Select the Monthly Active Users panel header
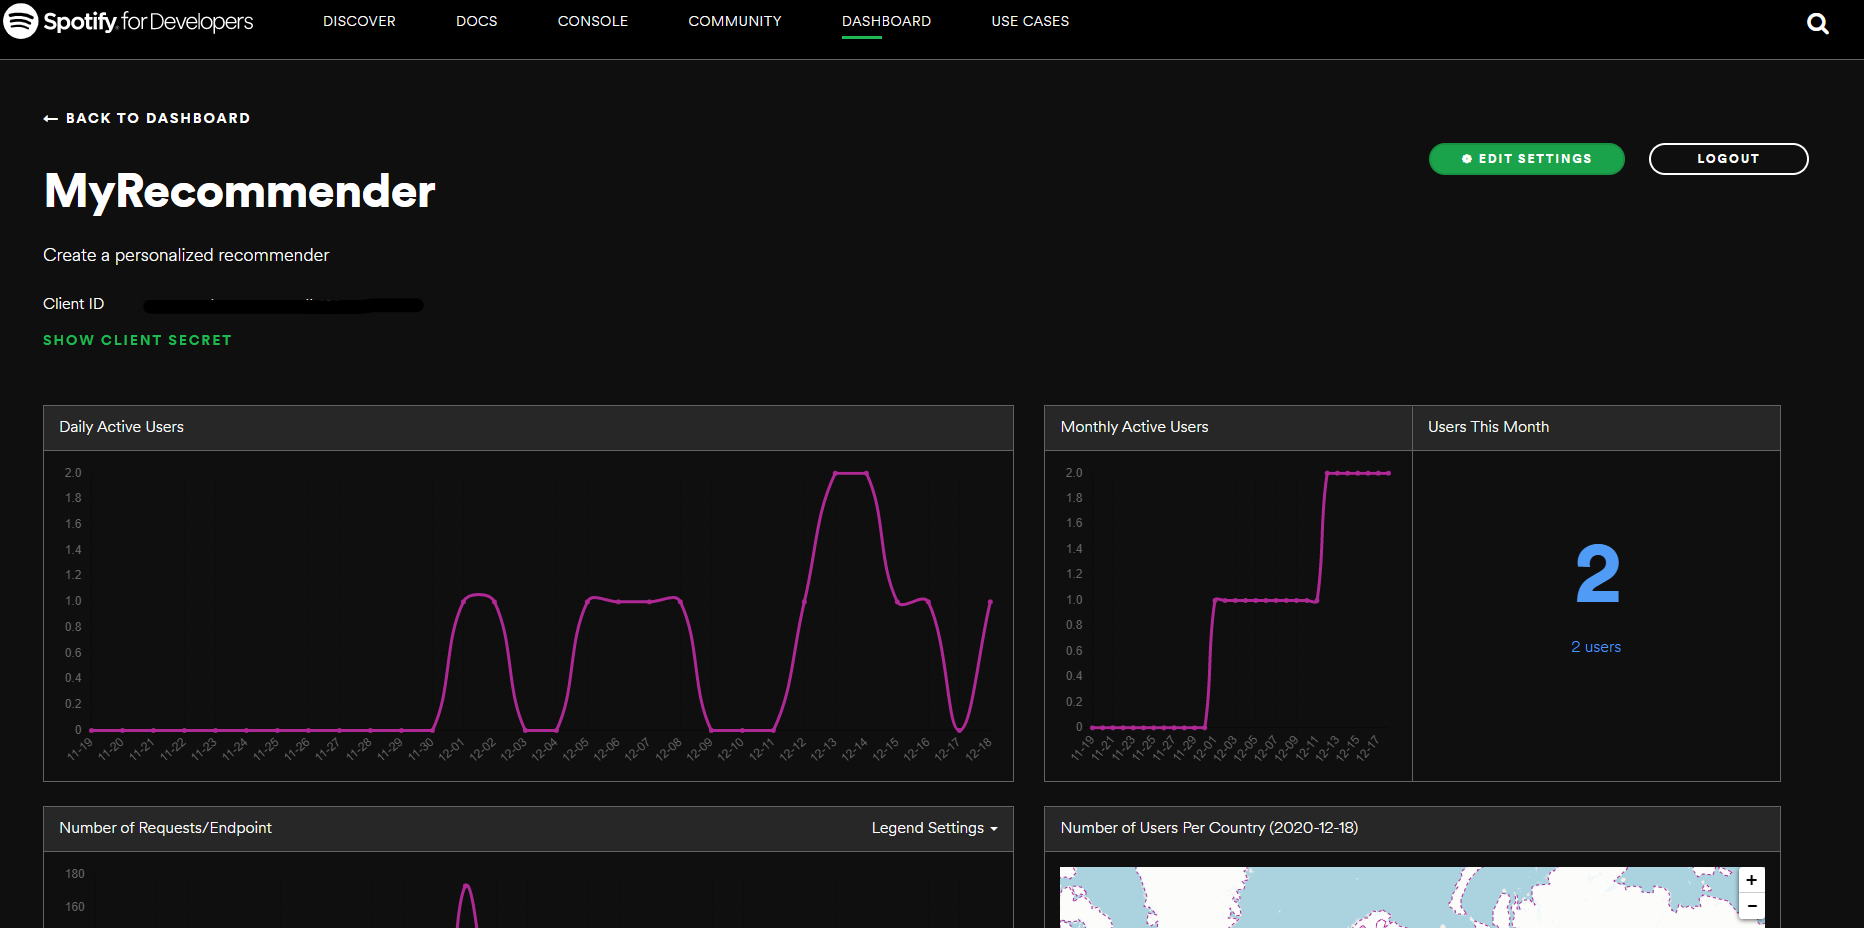Viewport: 1864px width, 928px height. pos(1134,427)
